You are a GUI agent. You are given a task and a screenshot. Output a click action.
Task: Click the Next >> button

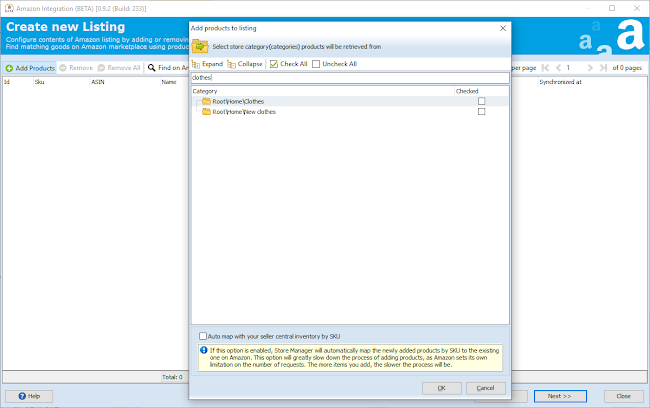coord(560,396)
